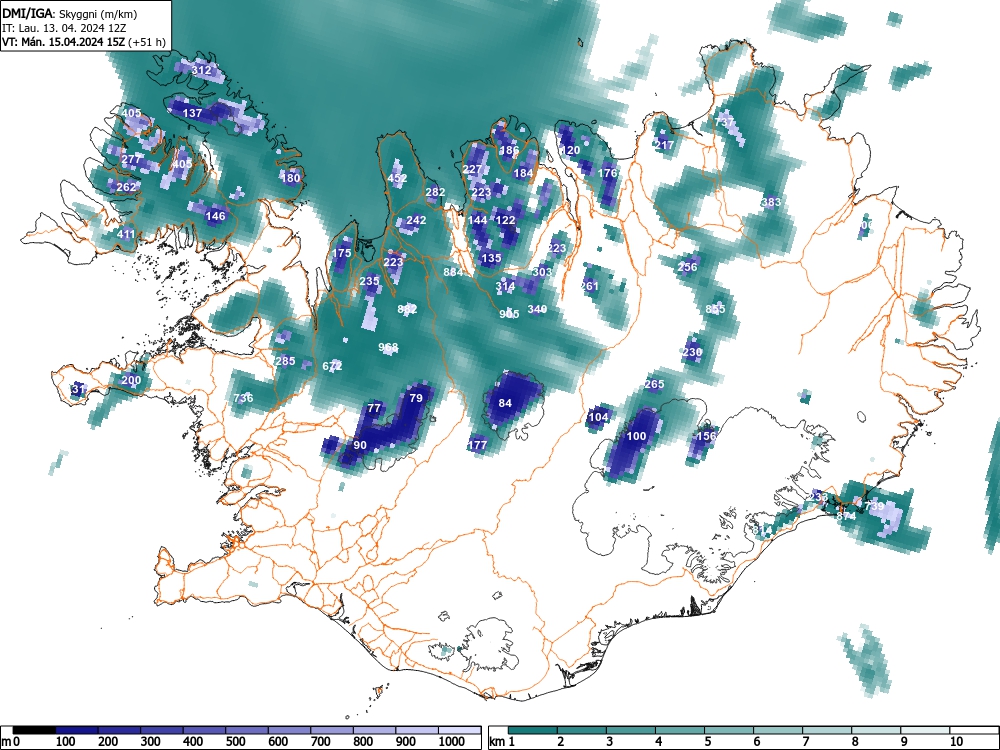Select km legend swatch between 1 and 2
Viewport: 1000px width, 750px height.
pyautogui.click(x=533, y=730)
